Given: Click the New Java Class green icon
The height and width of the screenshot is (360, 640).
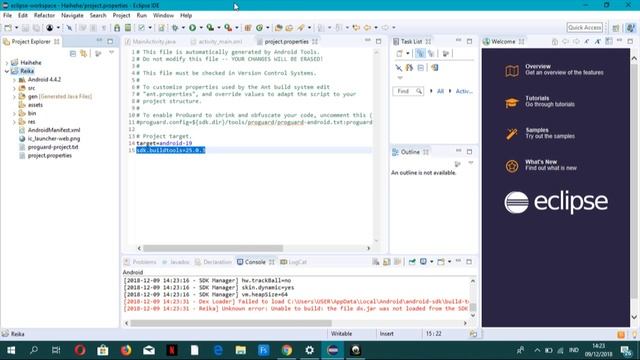Looking at the screenshot, I should (260, 27).
